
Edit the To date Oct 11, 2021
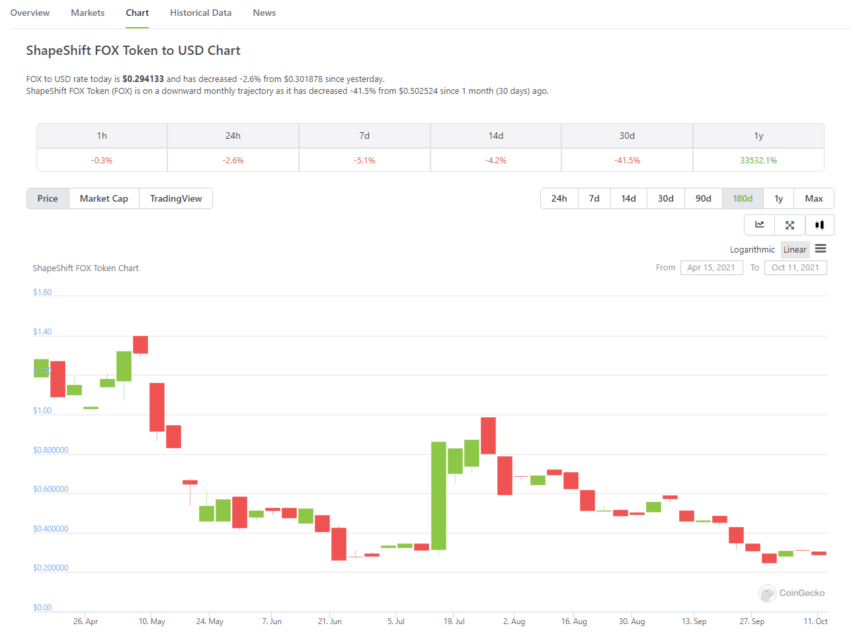tap(795, 267)
